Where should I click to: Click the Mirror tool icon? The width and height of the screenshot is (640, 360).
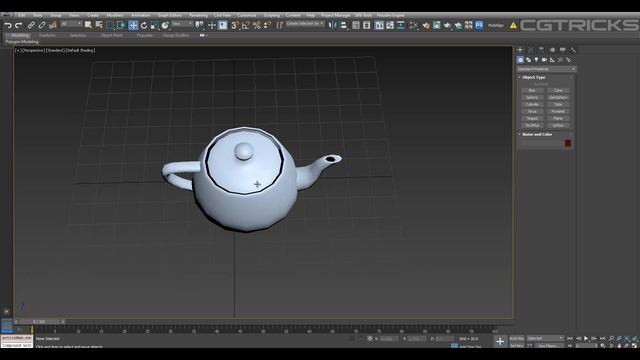(333, 25)
